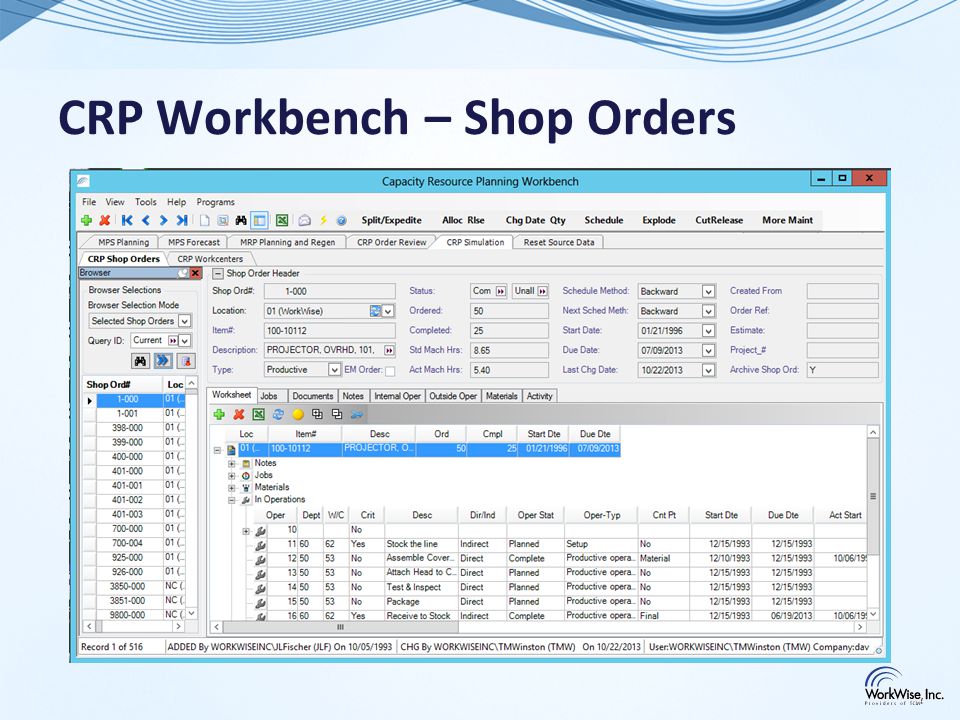Open the Programs menu
Image resolution: width=960 pixels, height=720 pixels.
coord(216,202)
